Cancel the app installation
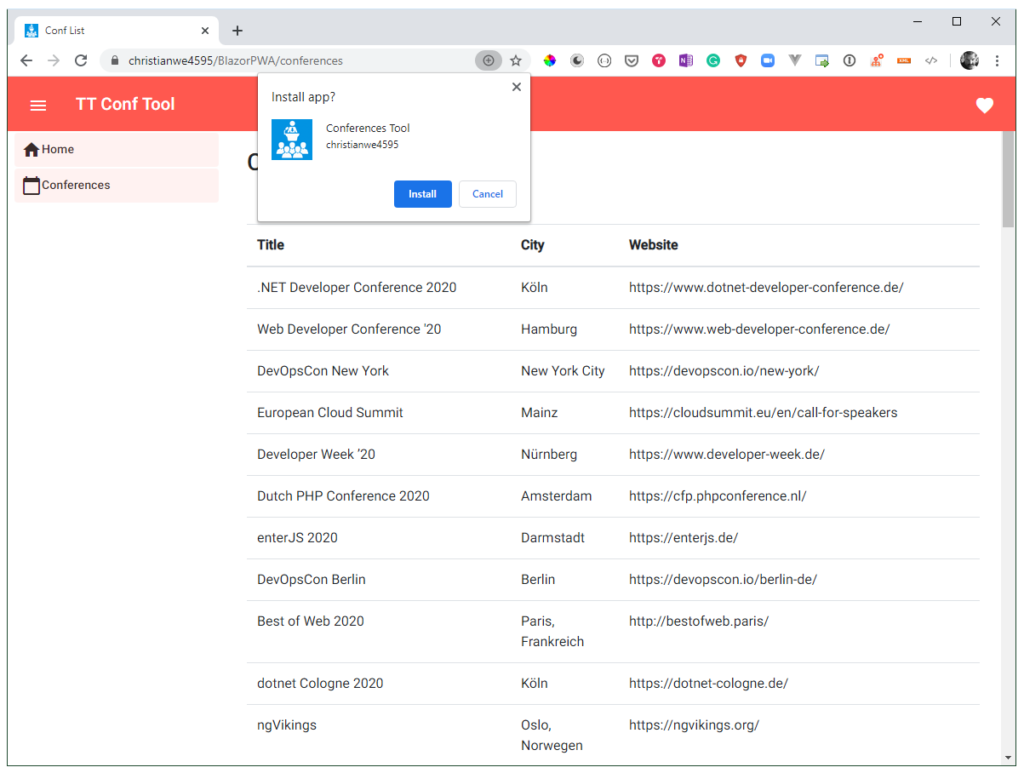Screen dimensions: 1024x773 tap(487, 194)
